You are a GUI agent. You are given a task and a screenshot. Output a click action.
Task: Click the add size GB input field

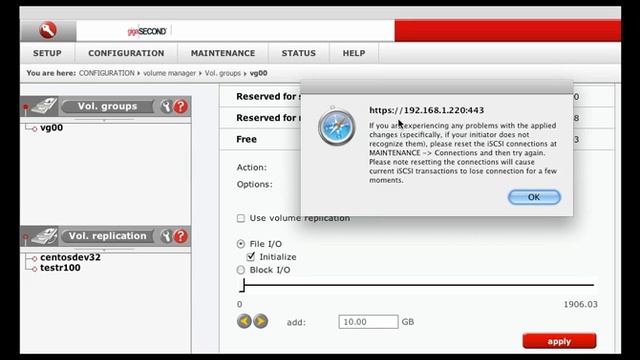tap(368, 322)
